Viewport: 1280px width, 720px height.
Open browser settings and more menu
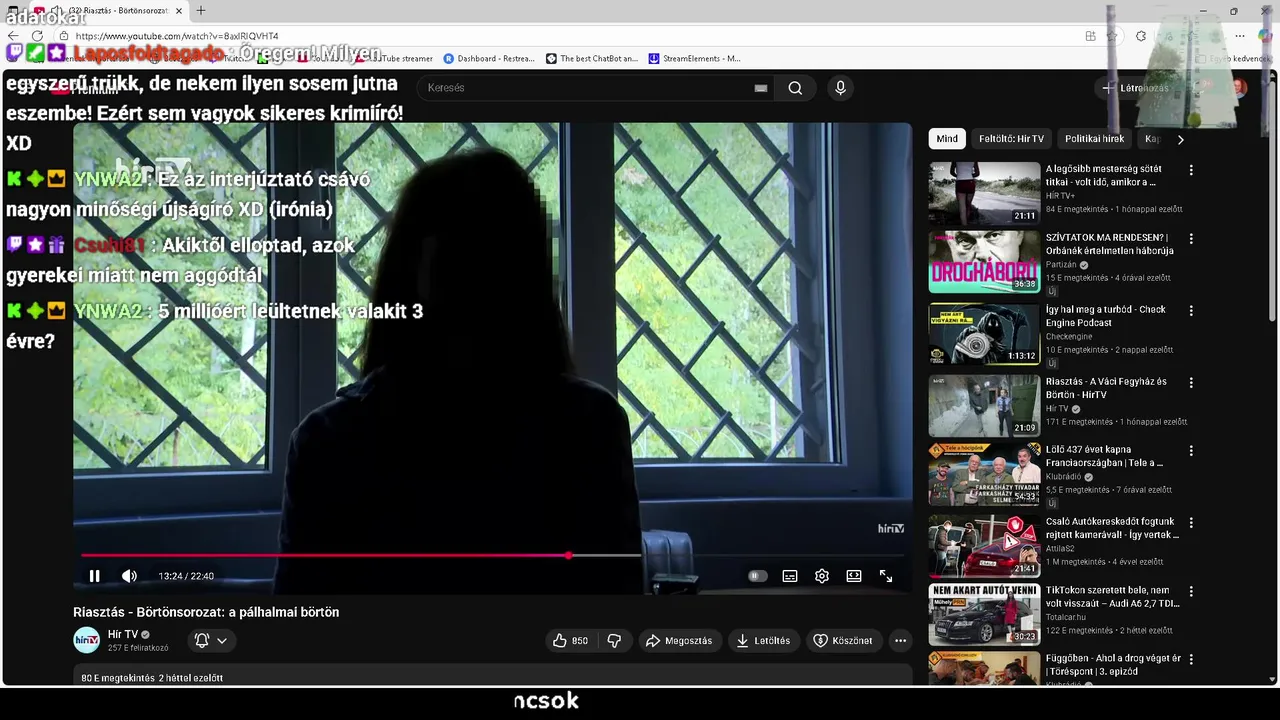coord(1240,36)
